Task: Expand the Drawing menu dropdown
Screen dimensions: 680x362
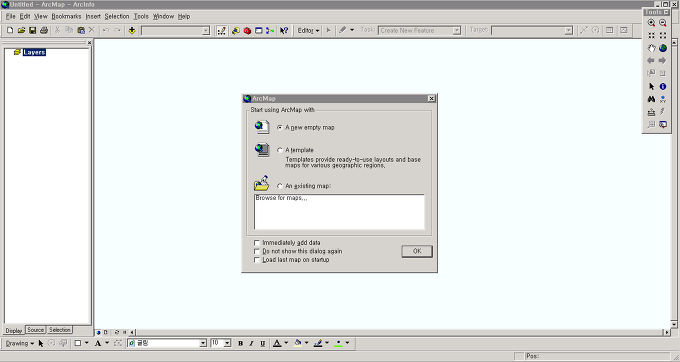Action: (20, 343)
